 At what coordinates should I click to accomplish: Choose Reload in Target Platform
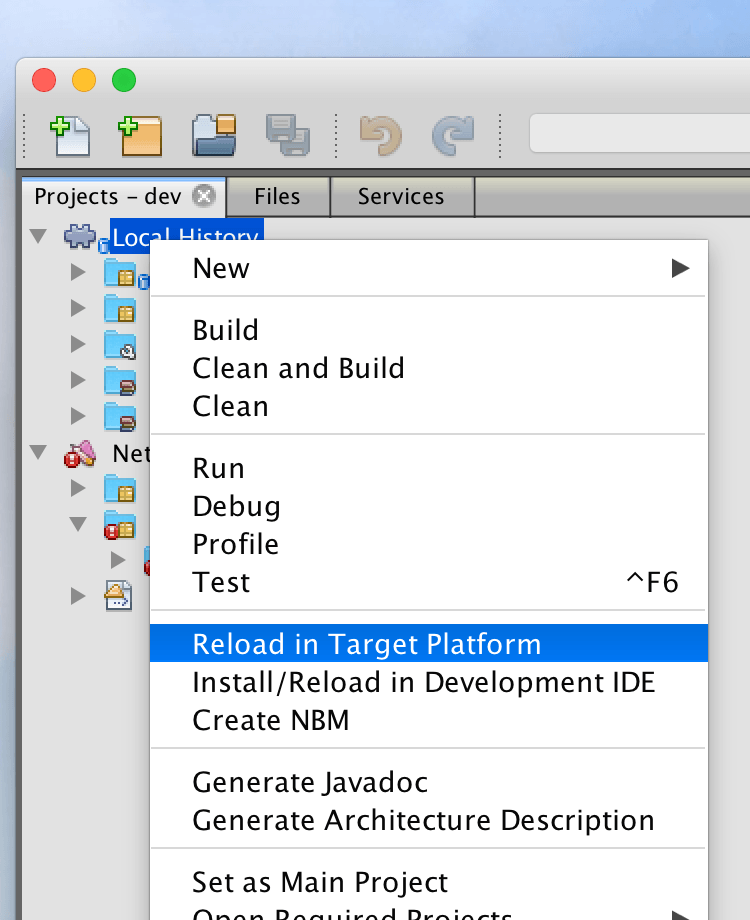tap(366, 644)
